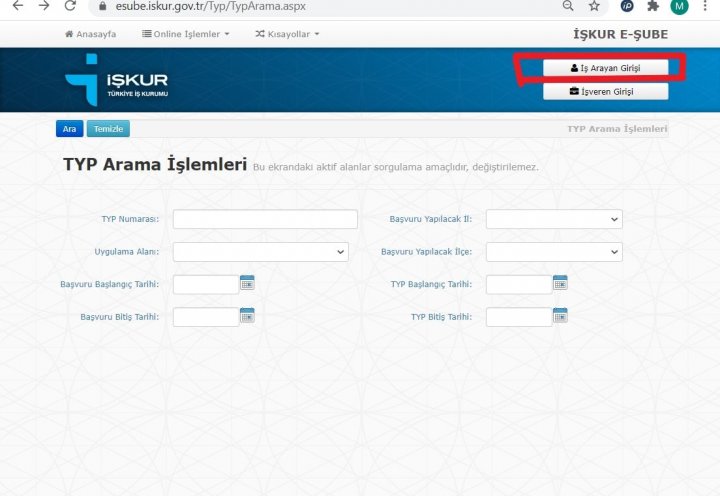Image resolution: width=720 pixels, height=496 pixels.
Task: Click the TYP Arama İşlemleri breadcrumb label
Action: point(617,129)
